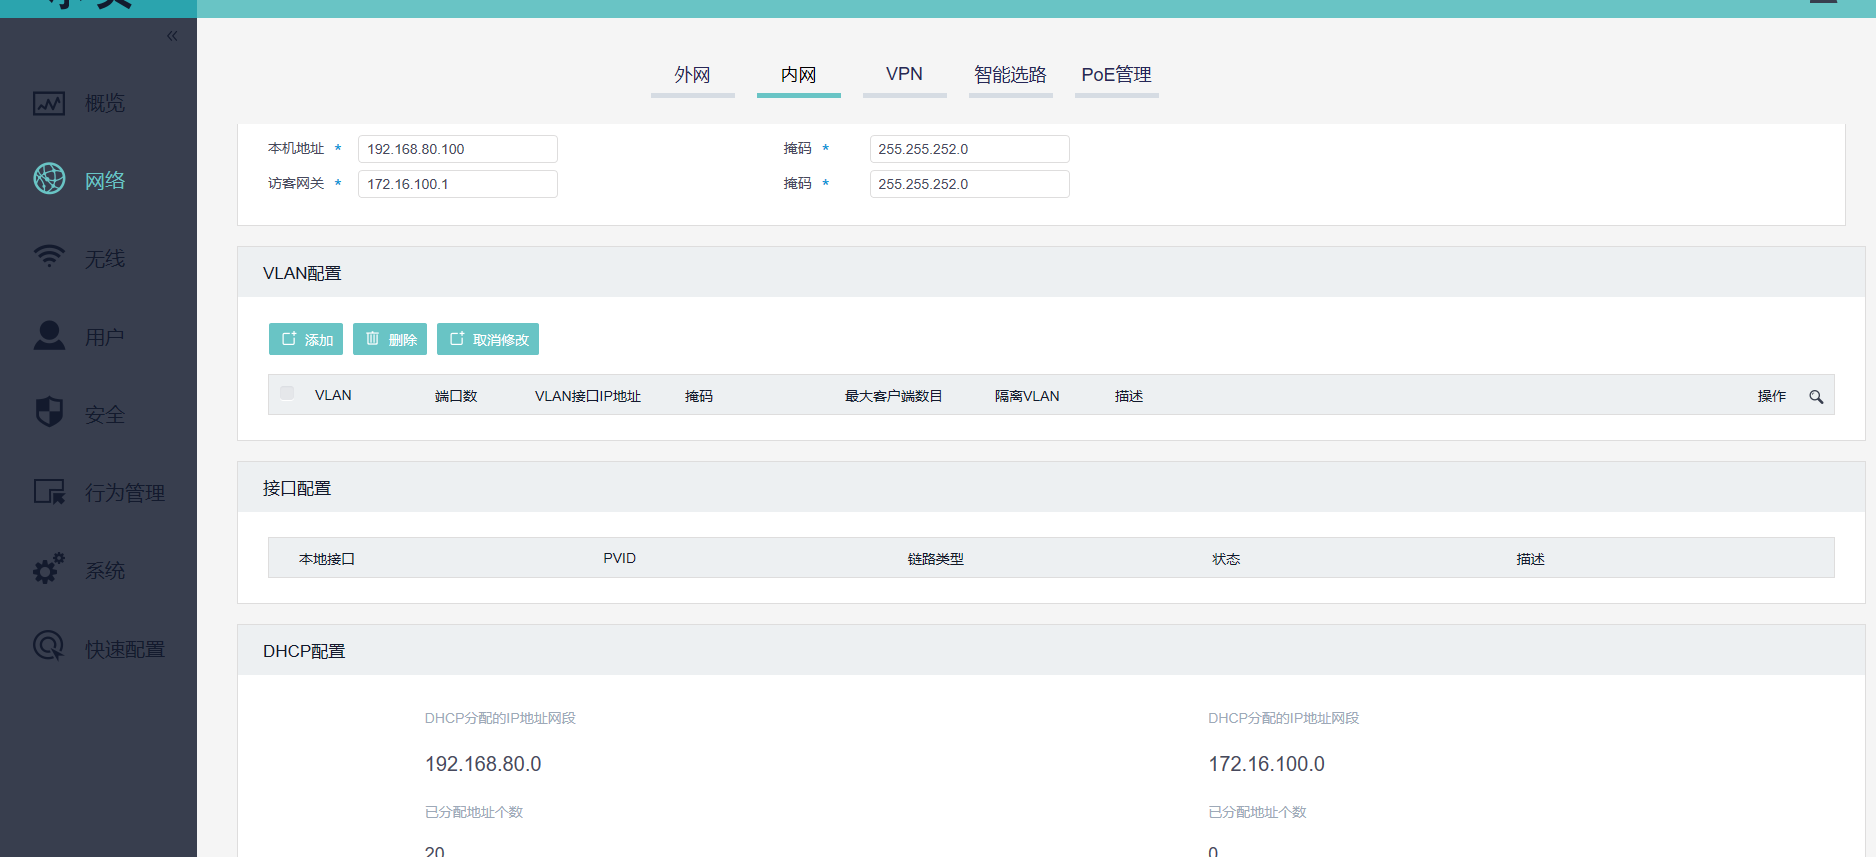Screen dimensions: 1876x857
Task: Click the 端口数 column header
Action: 456,396
